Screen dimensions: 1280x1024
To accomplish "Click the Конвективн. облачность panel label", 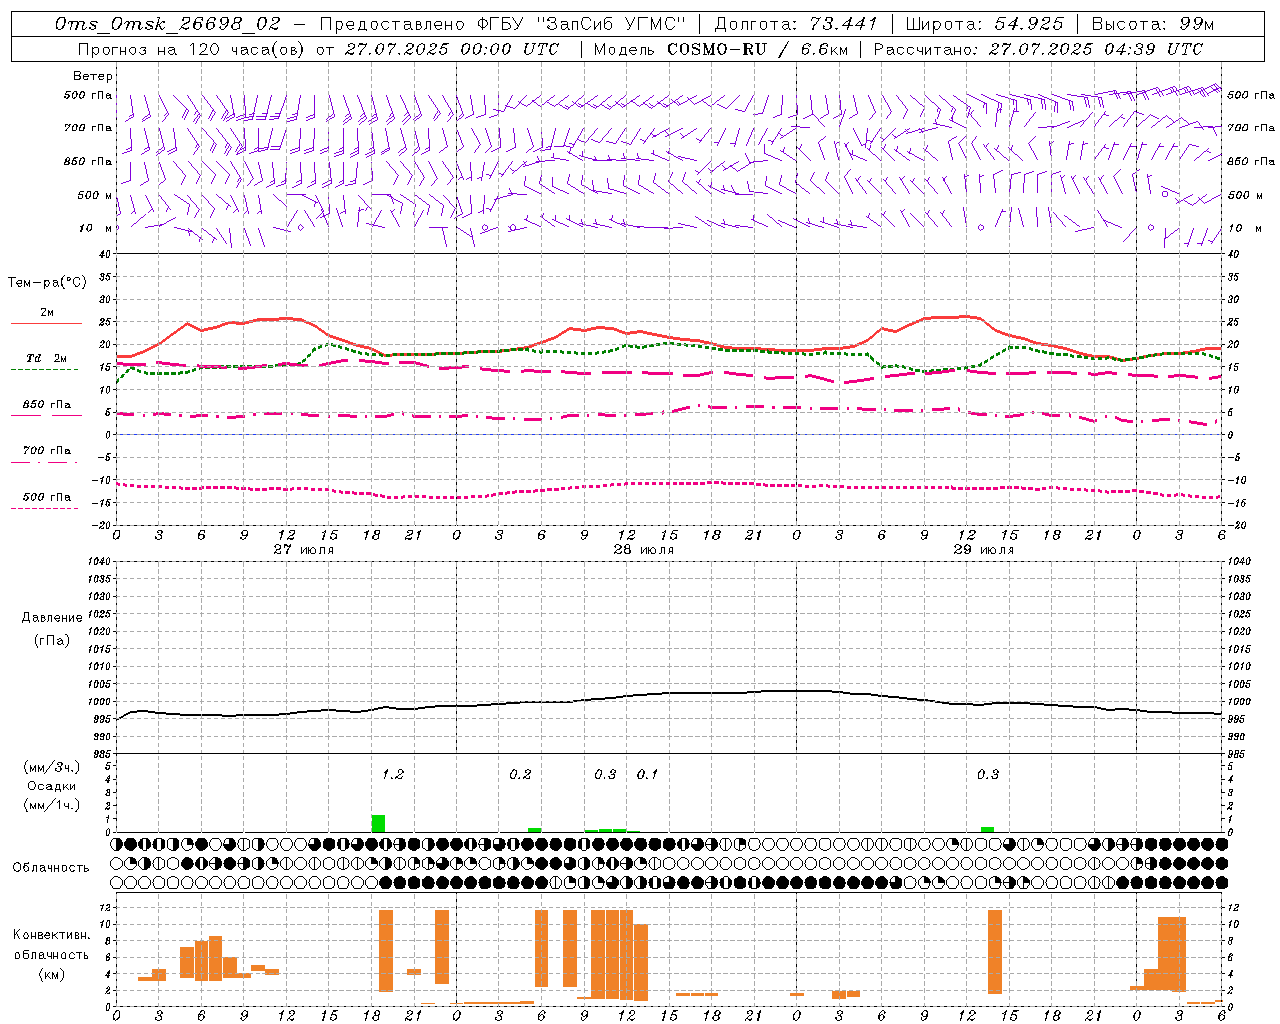I will pyautogui.click(x=51, y=945).
